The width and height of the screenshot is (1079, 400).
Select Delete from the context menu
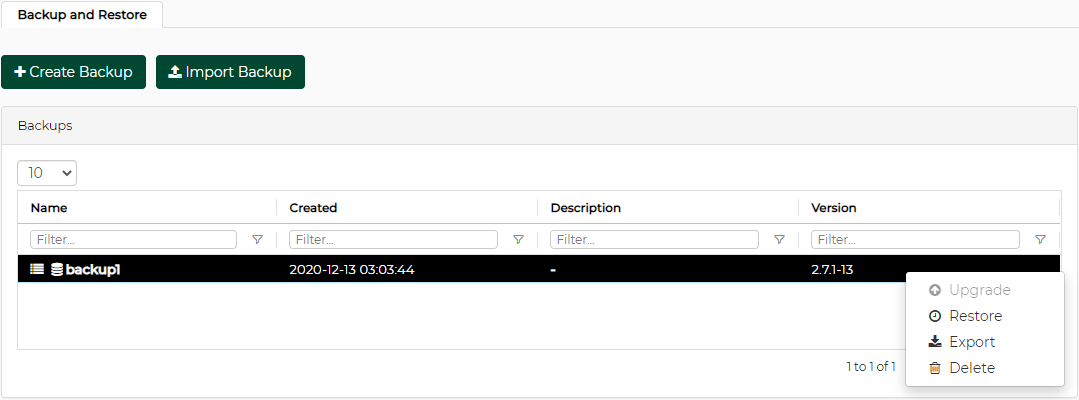point(971,368)
